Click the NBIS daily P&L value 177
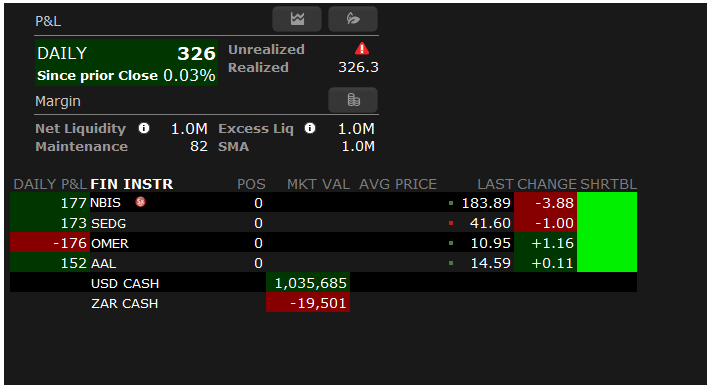Image resolution: width=707 pixels, height=387 pixels. pos(73,203)
